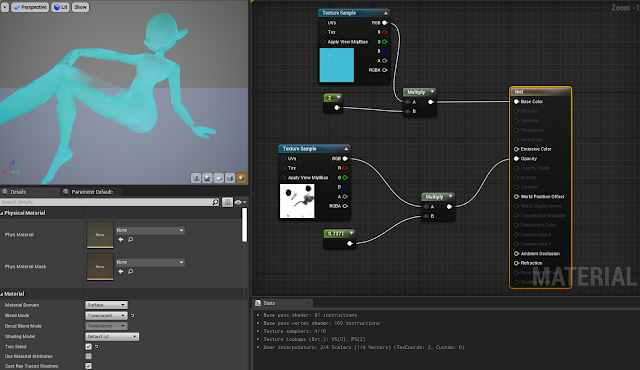
Task: Toggle the Two Sided checkbox
Action: point(89,347)
